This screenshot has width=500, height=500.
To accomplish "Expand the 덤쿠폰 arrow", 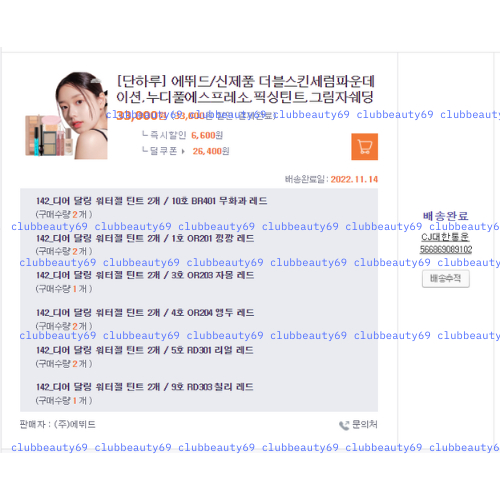I will (183, 151).
